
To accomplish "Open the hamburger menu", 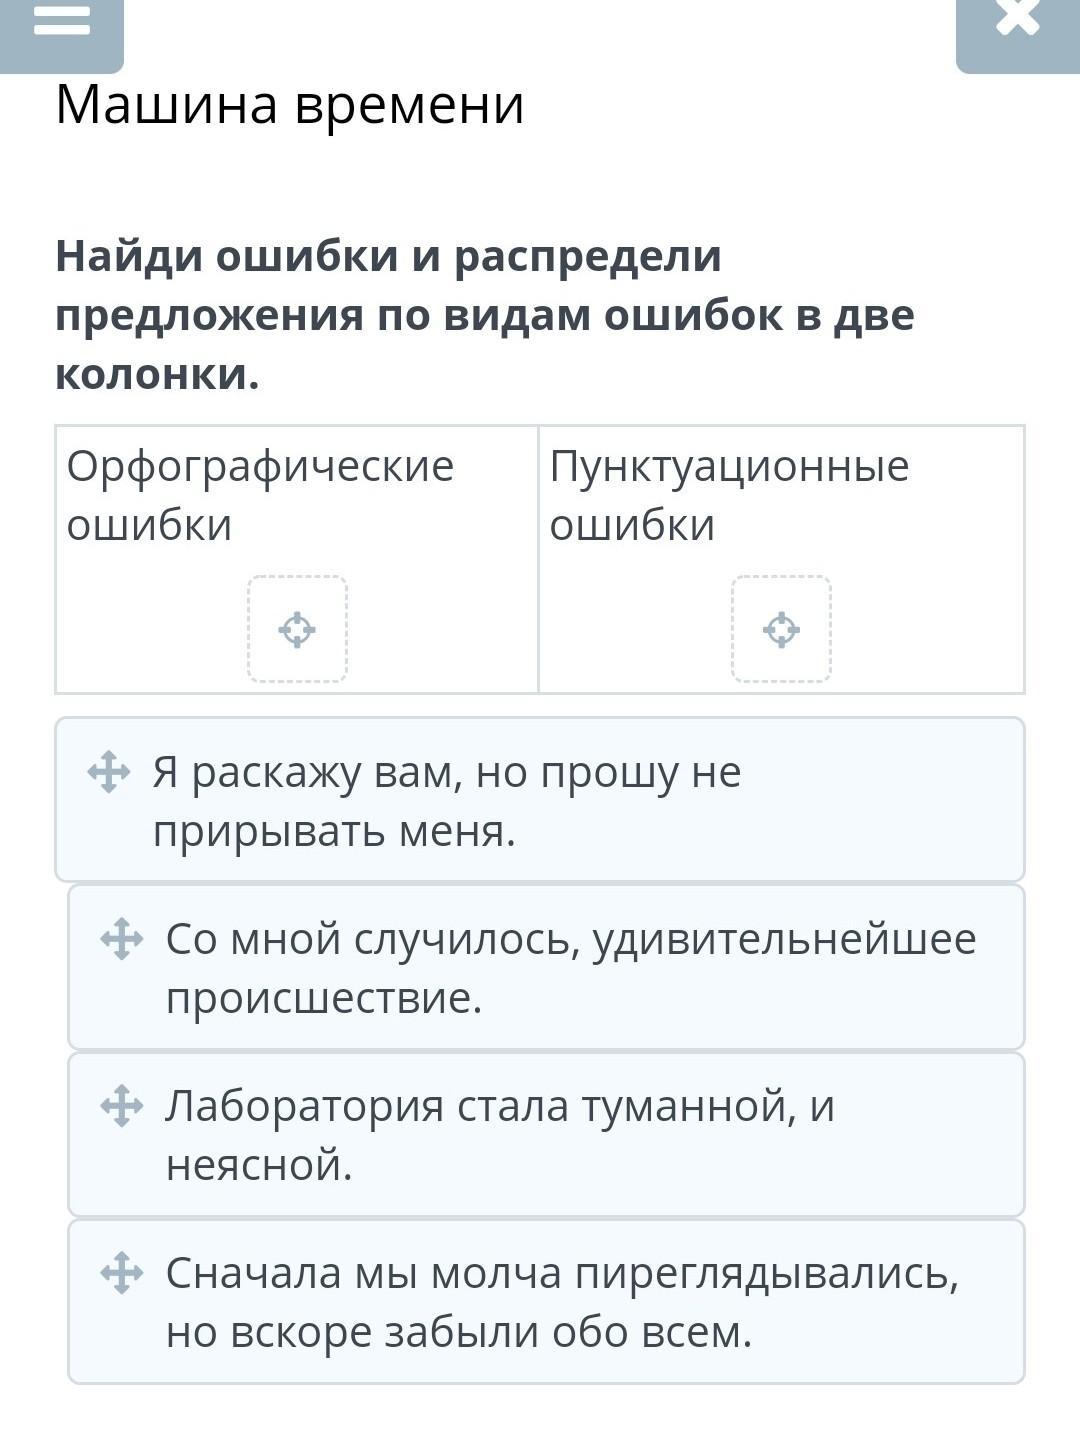I will [x=61, y=24].
